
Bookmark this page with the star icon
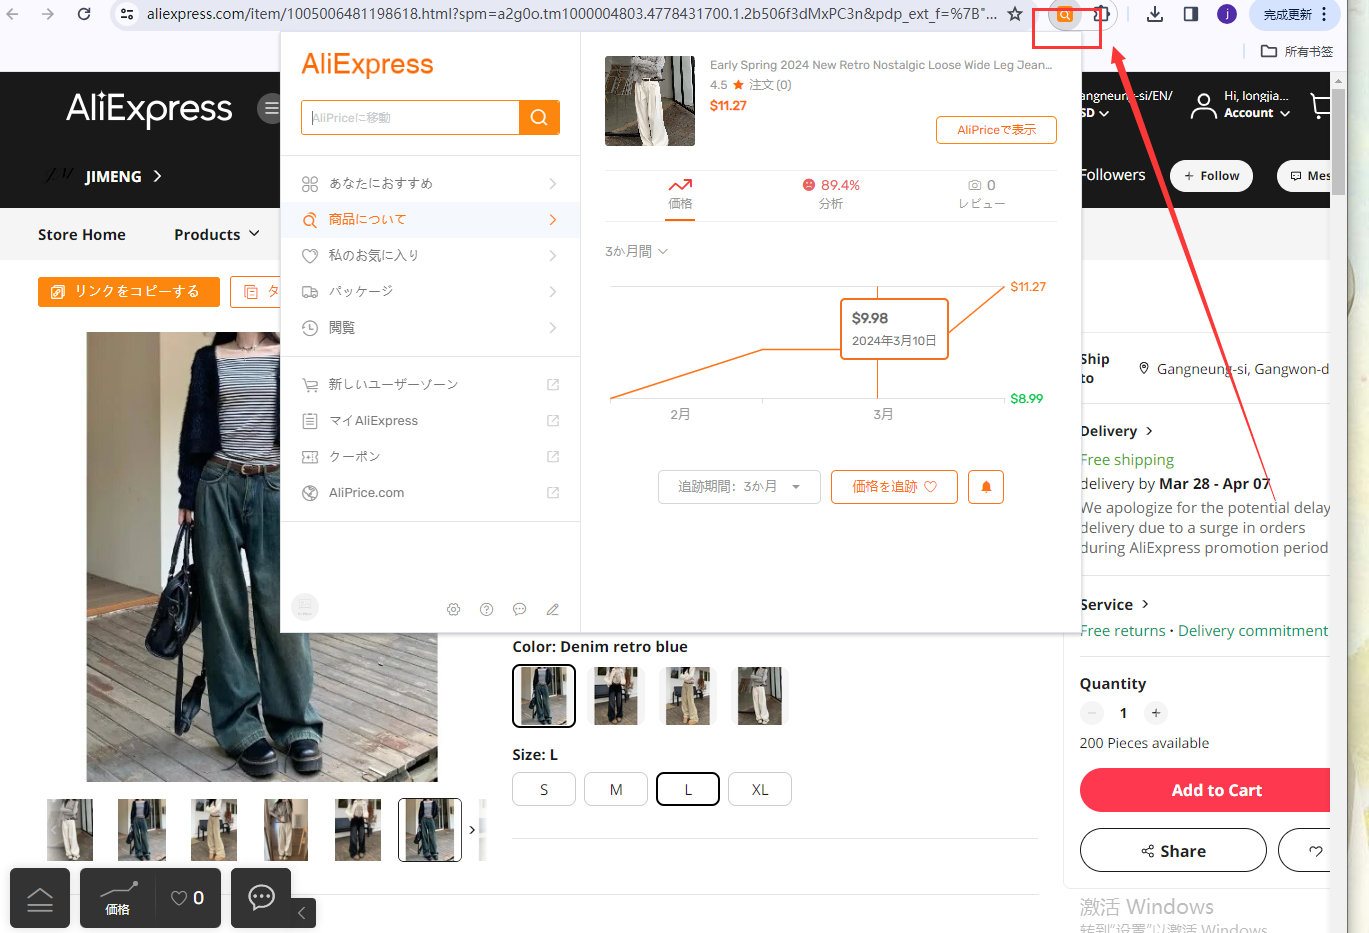point(1015,14)
